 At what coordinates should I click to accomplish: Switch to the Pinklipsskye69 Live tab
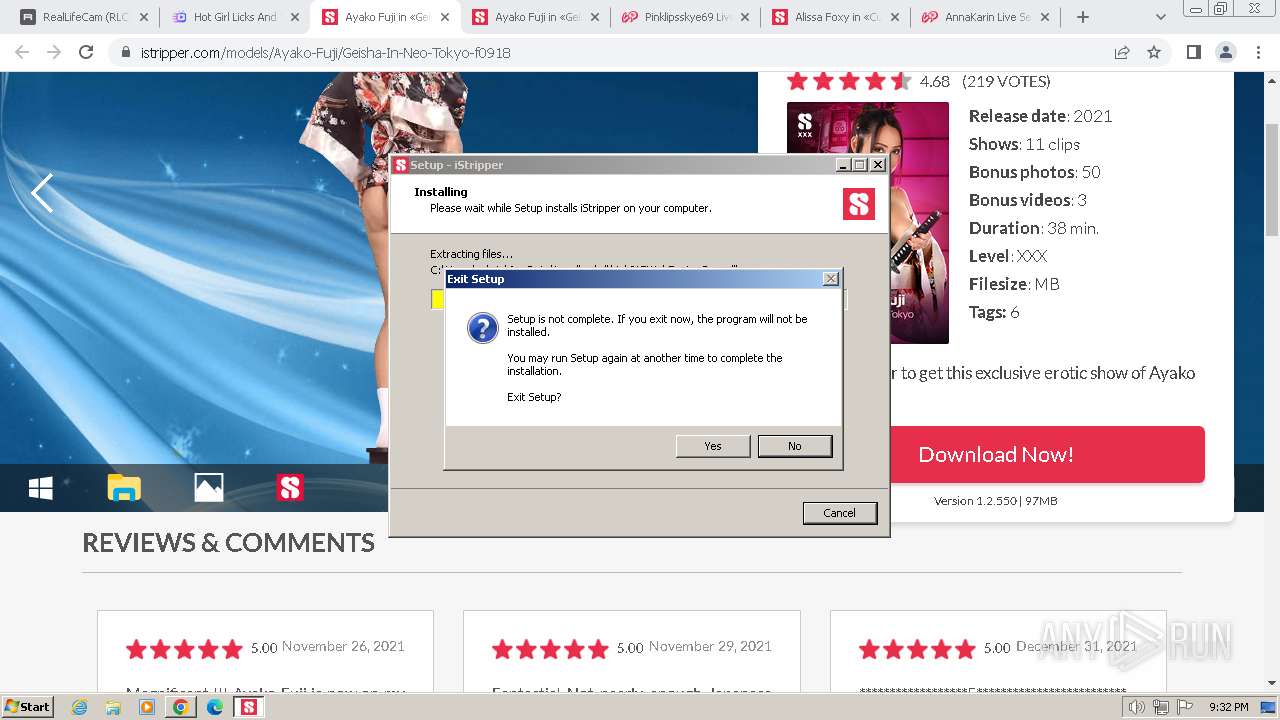(684, 17)
